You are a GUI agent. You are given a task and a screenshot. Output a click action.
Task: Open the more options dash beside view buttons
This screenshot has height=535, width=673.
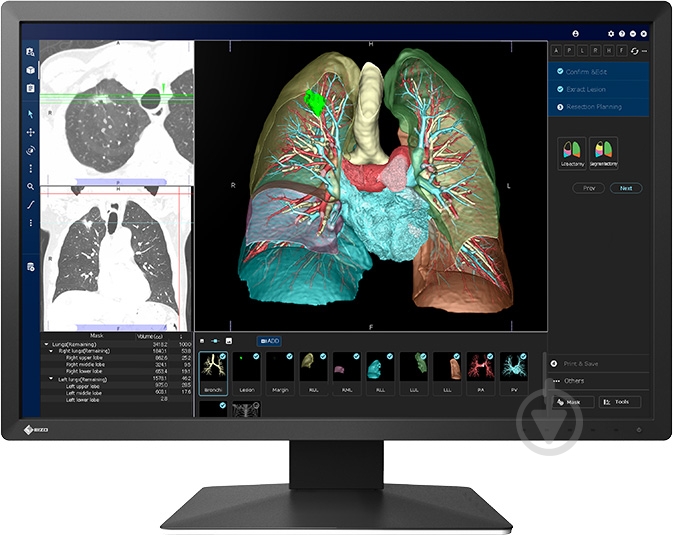pos(645,51)
